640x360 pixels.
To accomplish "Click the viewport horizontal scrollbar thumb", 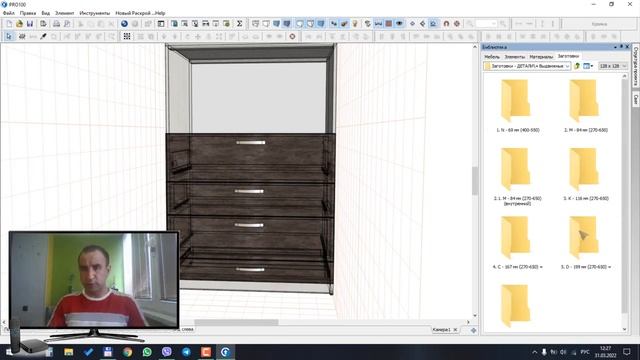I will coord(236,322).
